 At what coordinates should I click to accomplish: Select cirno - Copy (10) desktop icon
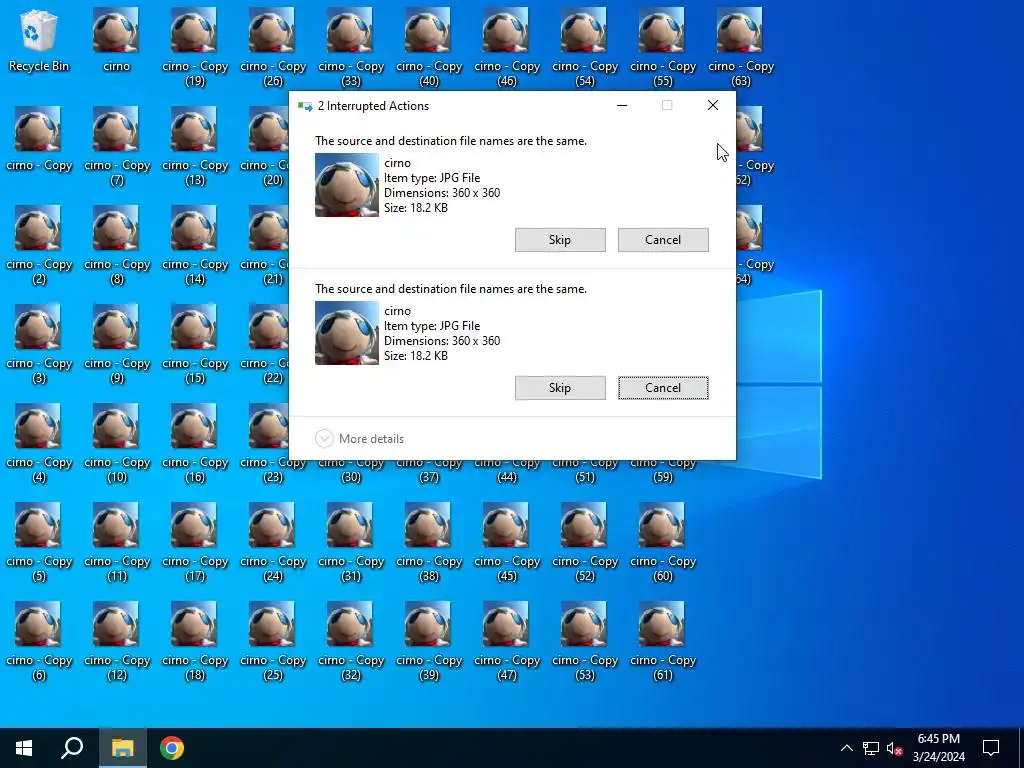tap(117, 443)
